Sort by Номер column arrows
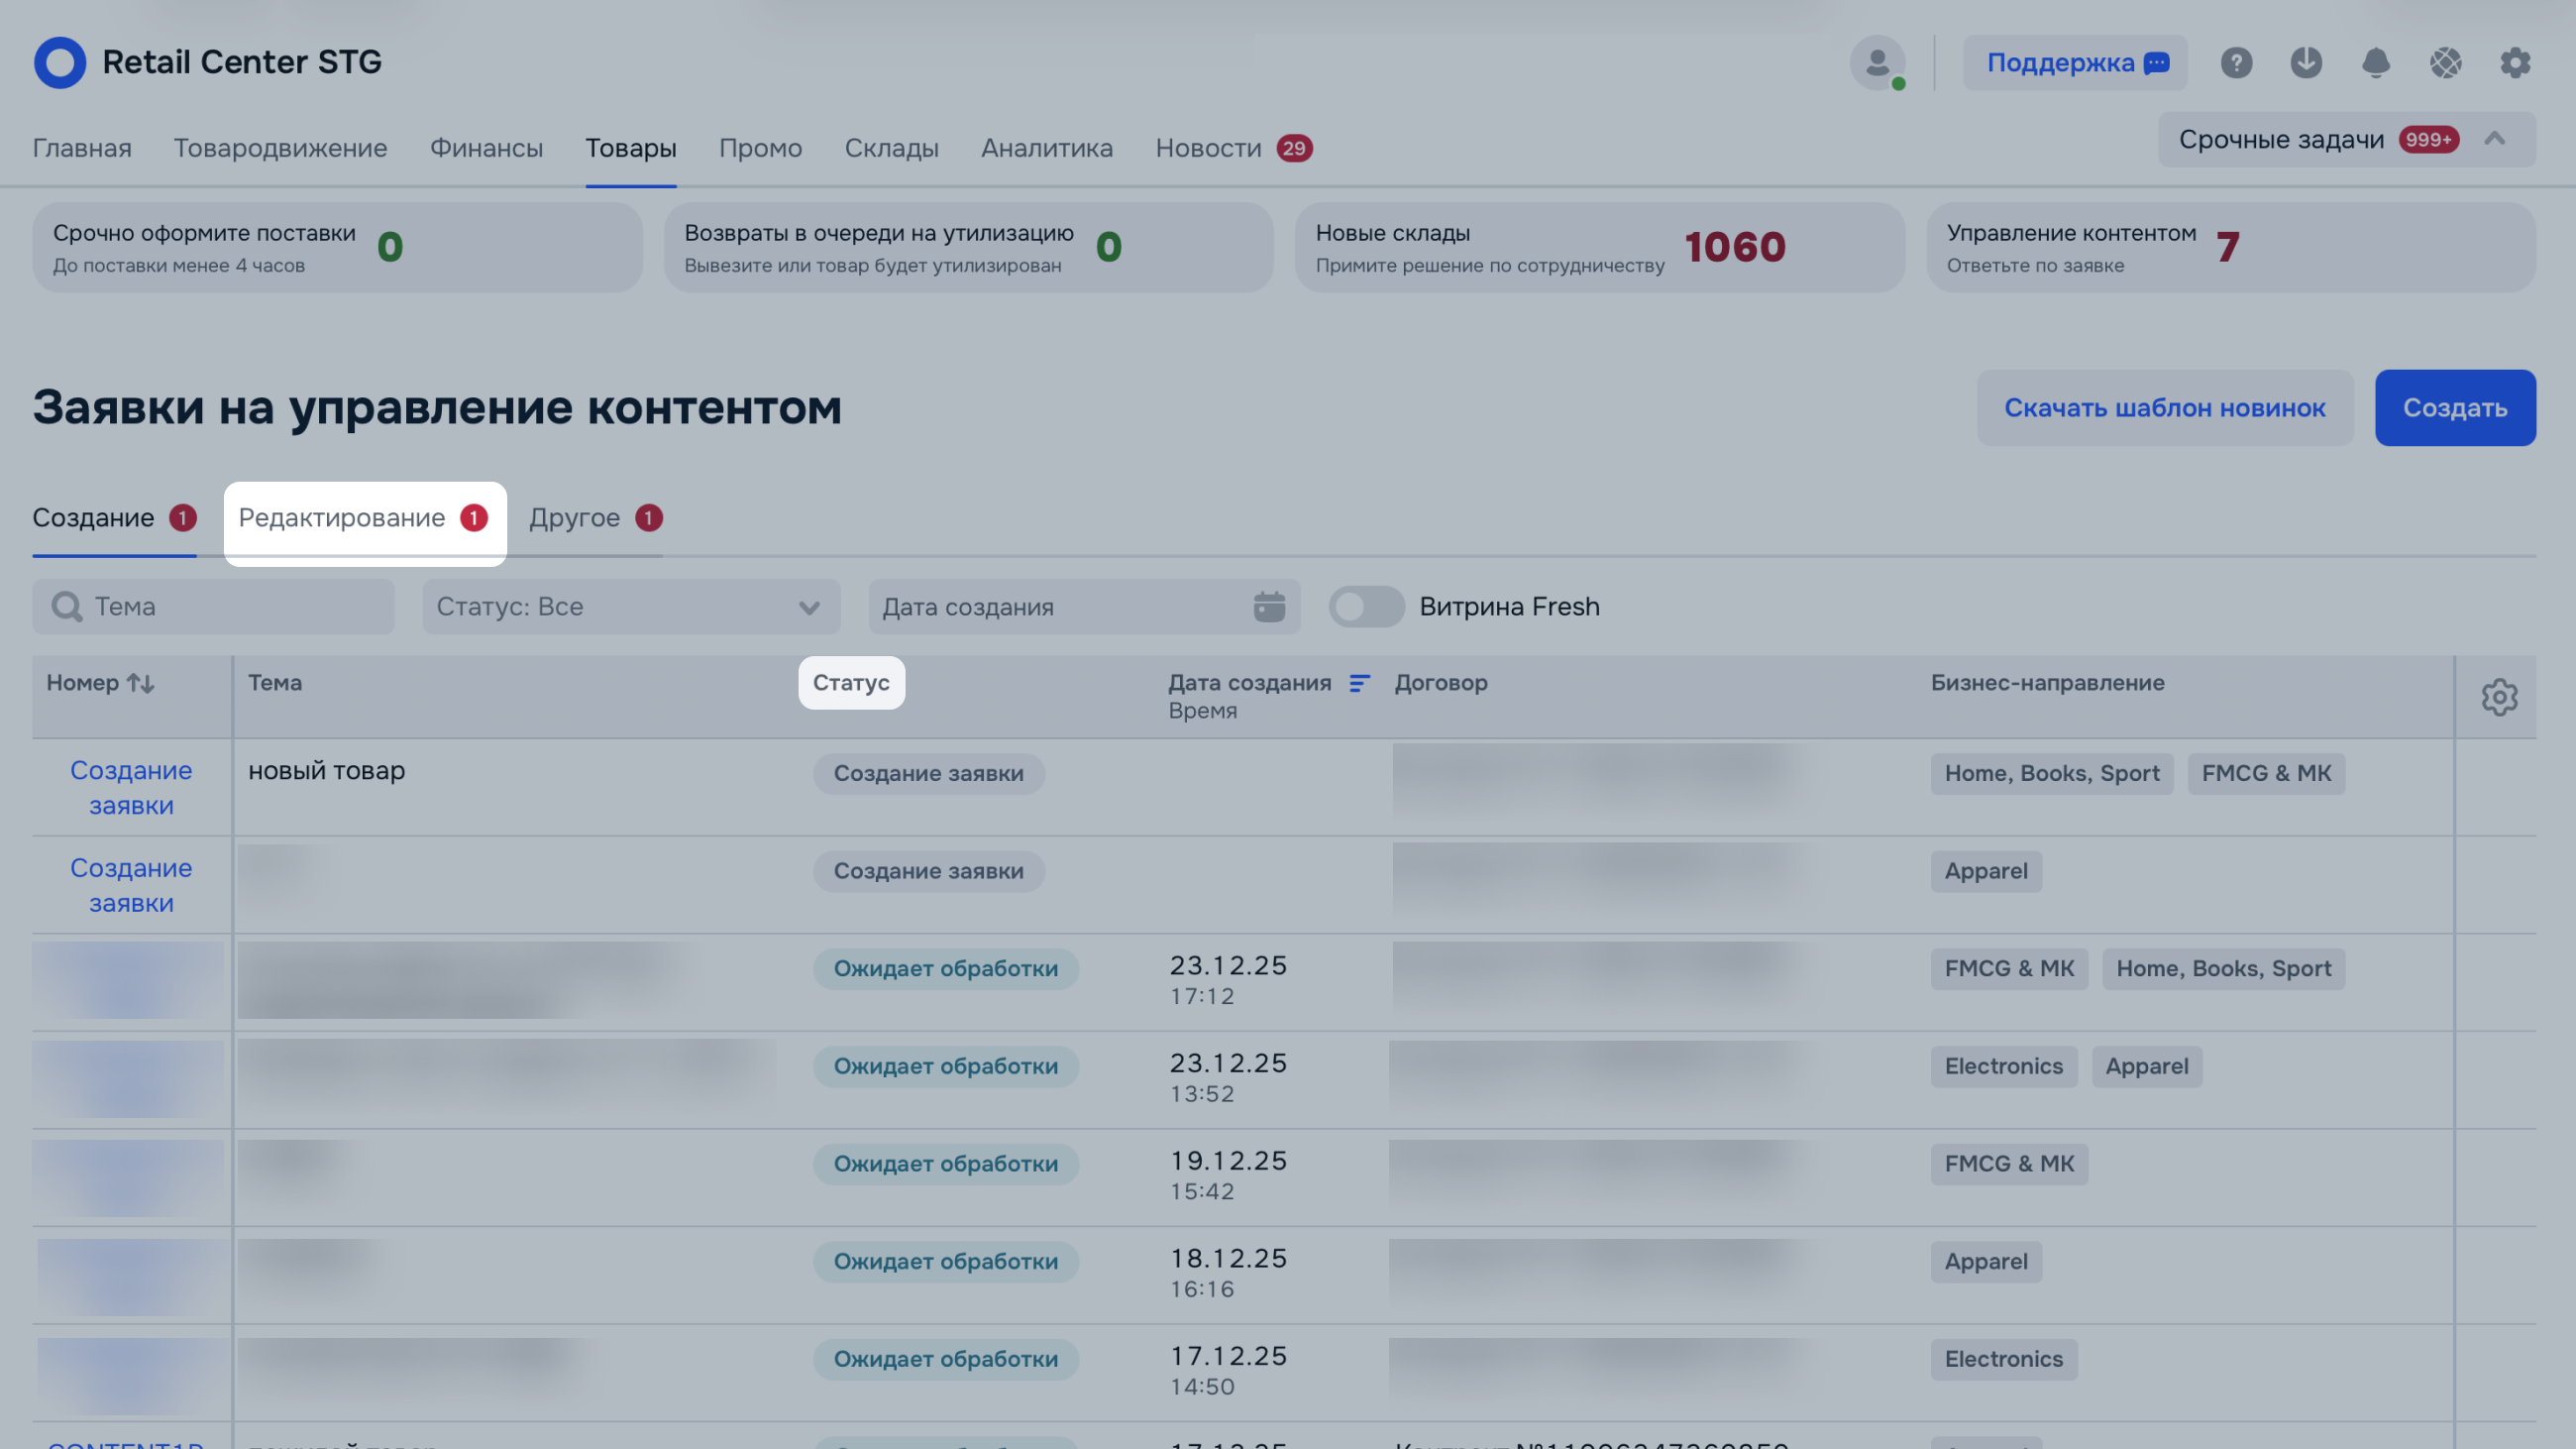The height and width of the screenshot is (1449, 2576). pyautogui.click(x=141, y=683)
